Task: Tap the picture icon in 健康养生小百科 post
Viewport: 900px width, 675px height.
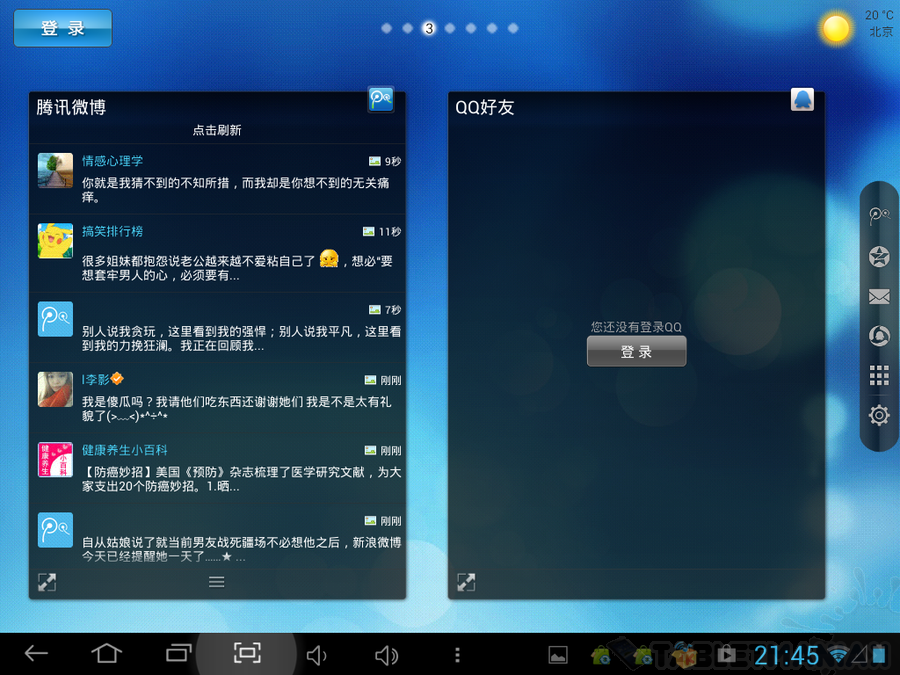Action: point(371,451)
